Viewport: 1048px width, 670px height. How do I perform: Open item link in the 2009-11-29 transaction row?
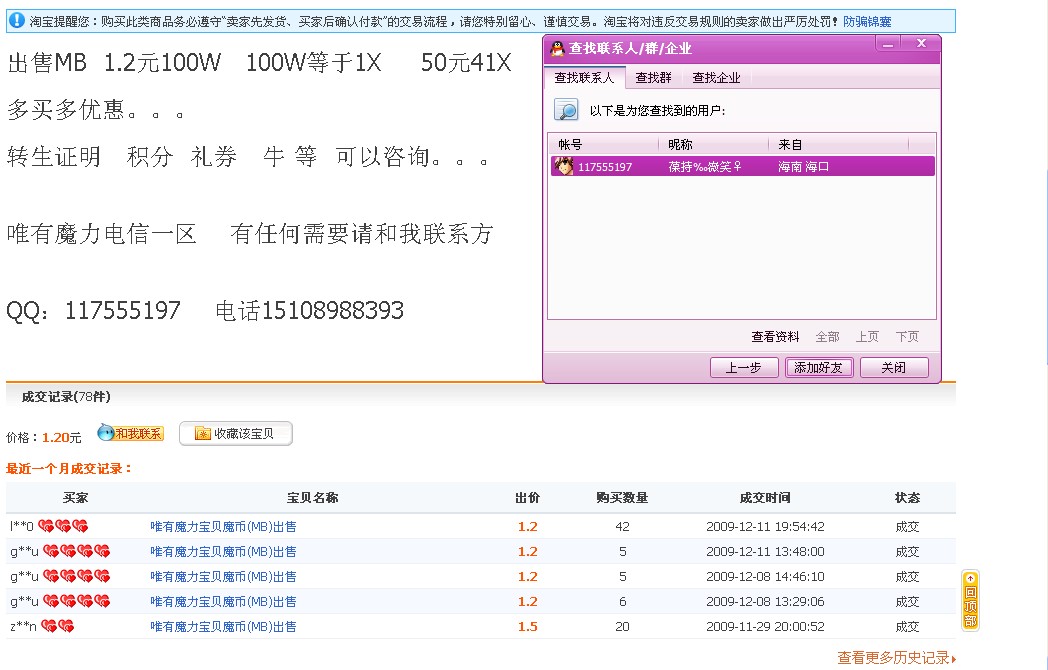223,626
